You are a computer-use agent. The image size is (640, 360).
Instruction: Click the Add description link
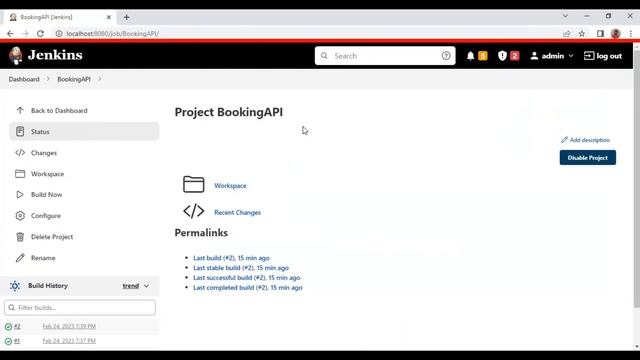585,140
